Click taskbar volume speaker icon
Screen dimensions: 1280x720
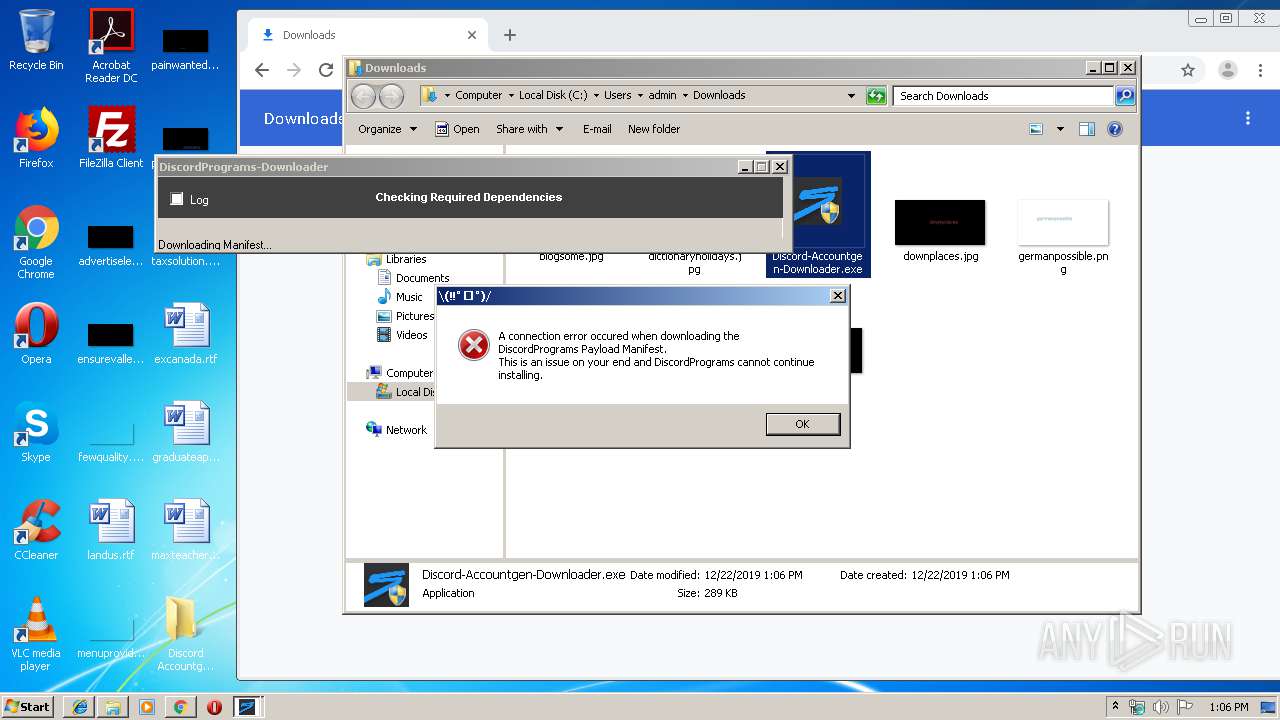(x=1161, y=707)
